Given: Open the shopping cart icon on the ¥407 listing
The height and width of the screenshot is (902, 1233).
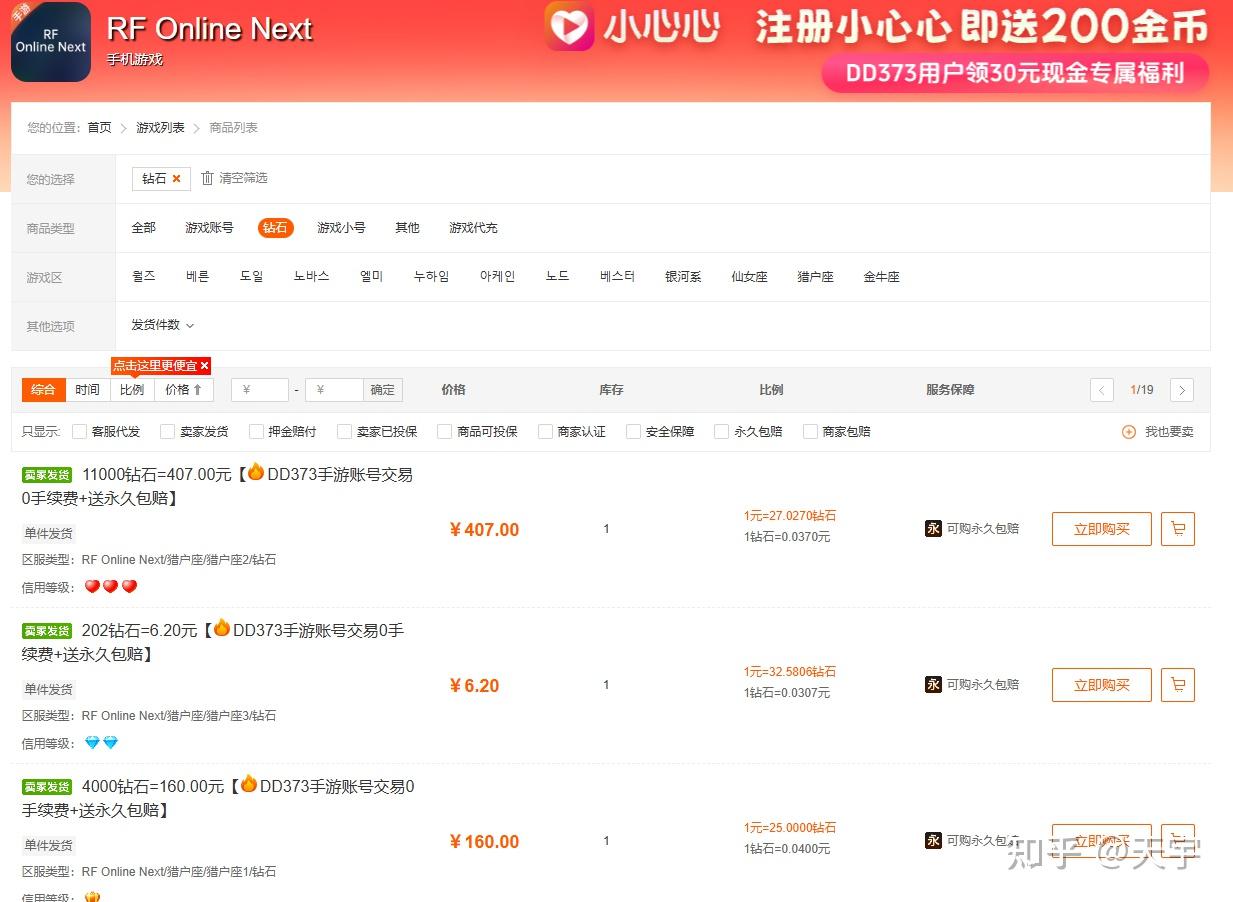Looking at the screenshot, I should click(x=1178, y=529).
